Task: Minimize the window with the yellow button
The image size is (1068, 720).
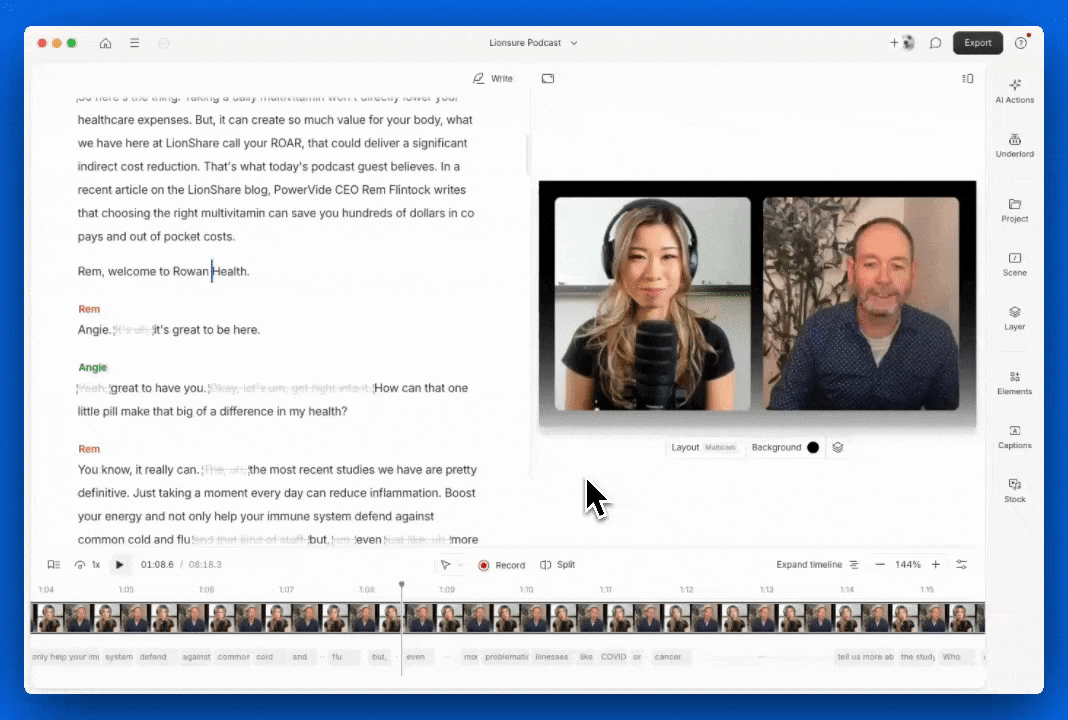Action: [57, 43]
